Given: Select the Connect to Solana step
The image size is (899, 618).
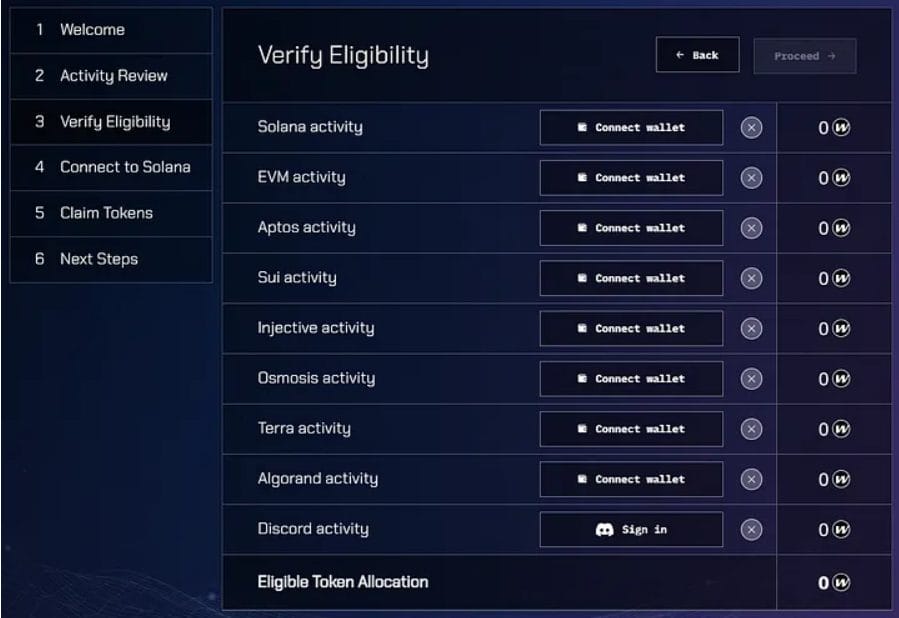Looking at the screenshot, I should pyautogui.click(x=112, y=167).
